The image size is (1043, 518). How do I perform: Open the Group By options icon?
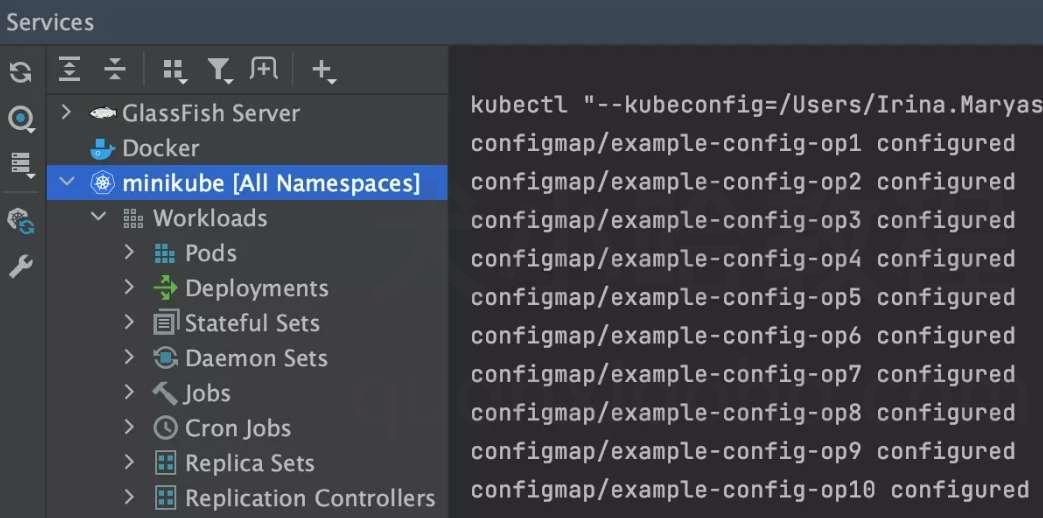coord(175,70)
